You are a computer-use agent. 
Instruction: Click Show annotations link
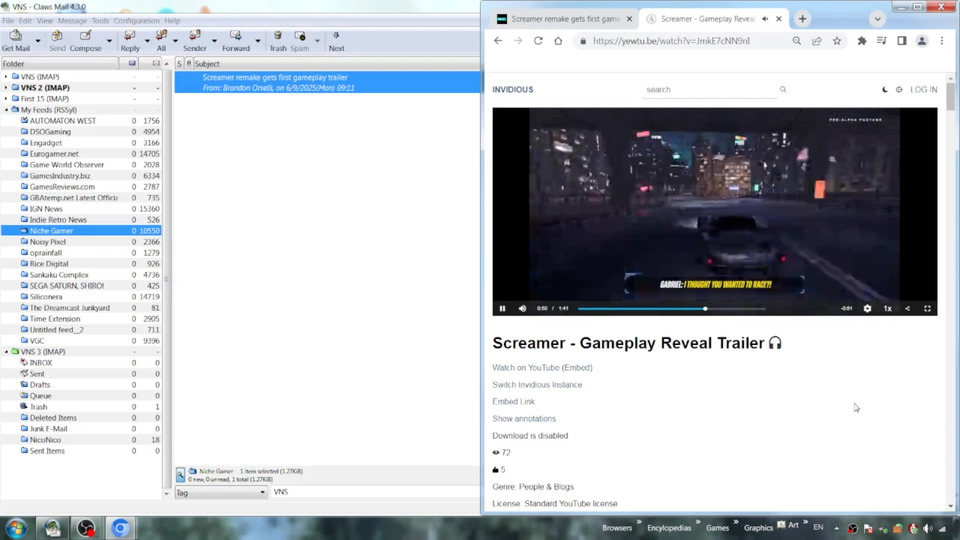coord(524,419)
